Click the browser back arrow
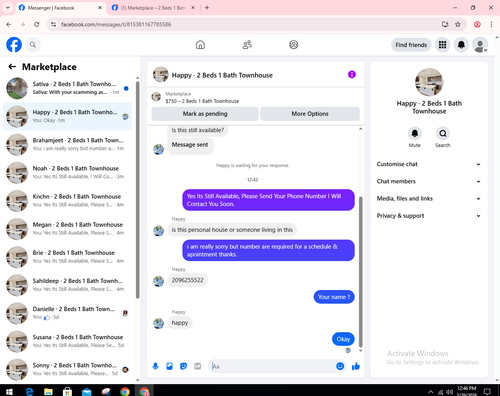Viewport: 500px width, 396px height. (9, 24)
